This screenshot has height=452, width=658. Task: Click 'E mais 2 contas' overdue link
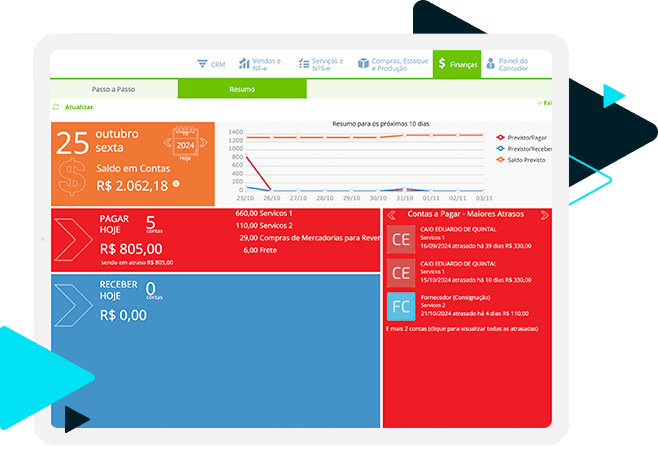point(460,328)
